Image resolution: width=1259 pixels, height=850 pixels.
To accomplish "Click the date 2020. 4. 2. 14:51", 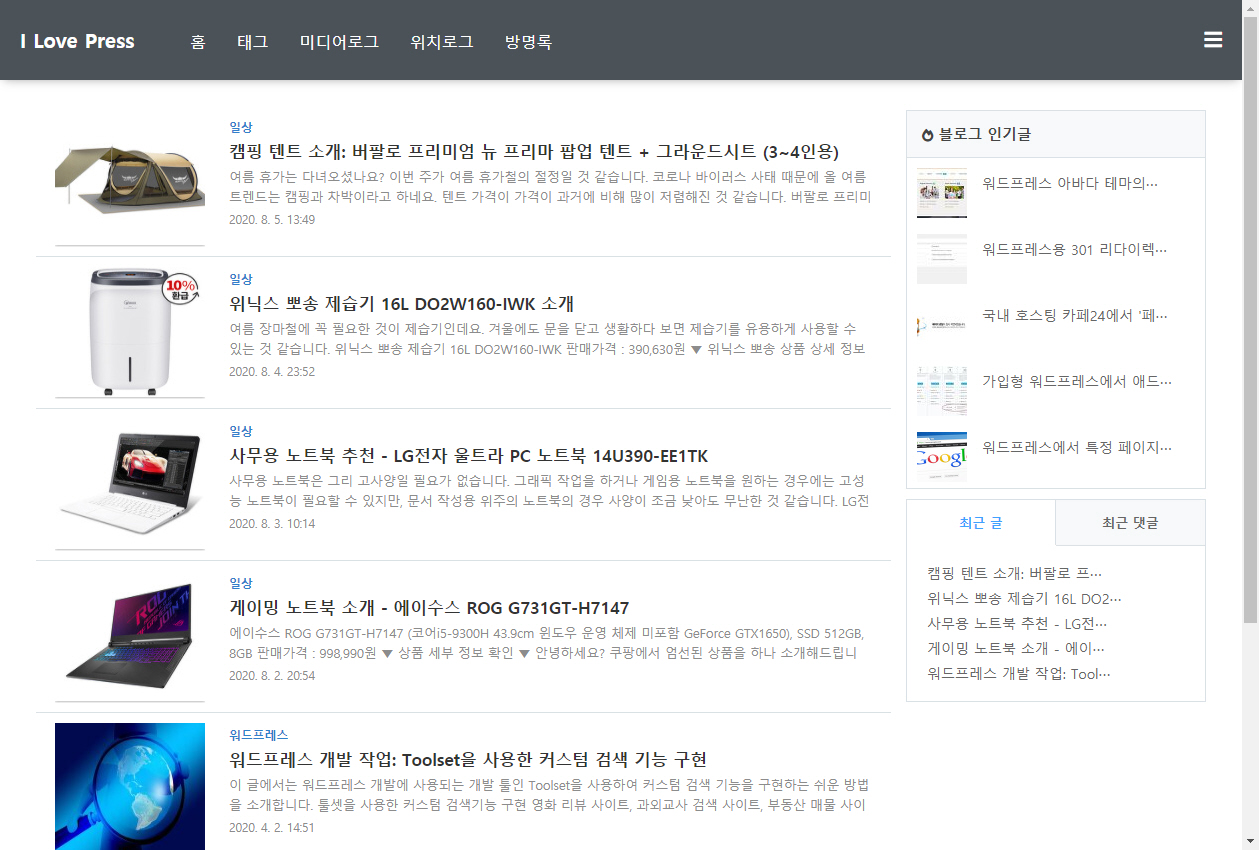I will pos(272,827).
